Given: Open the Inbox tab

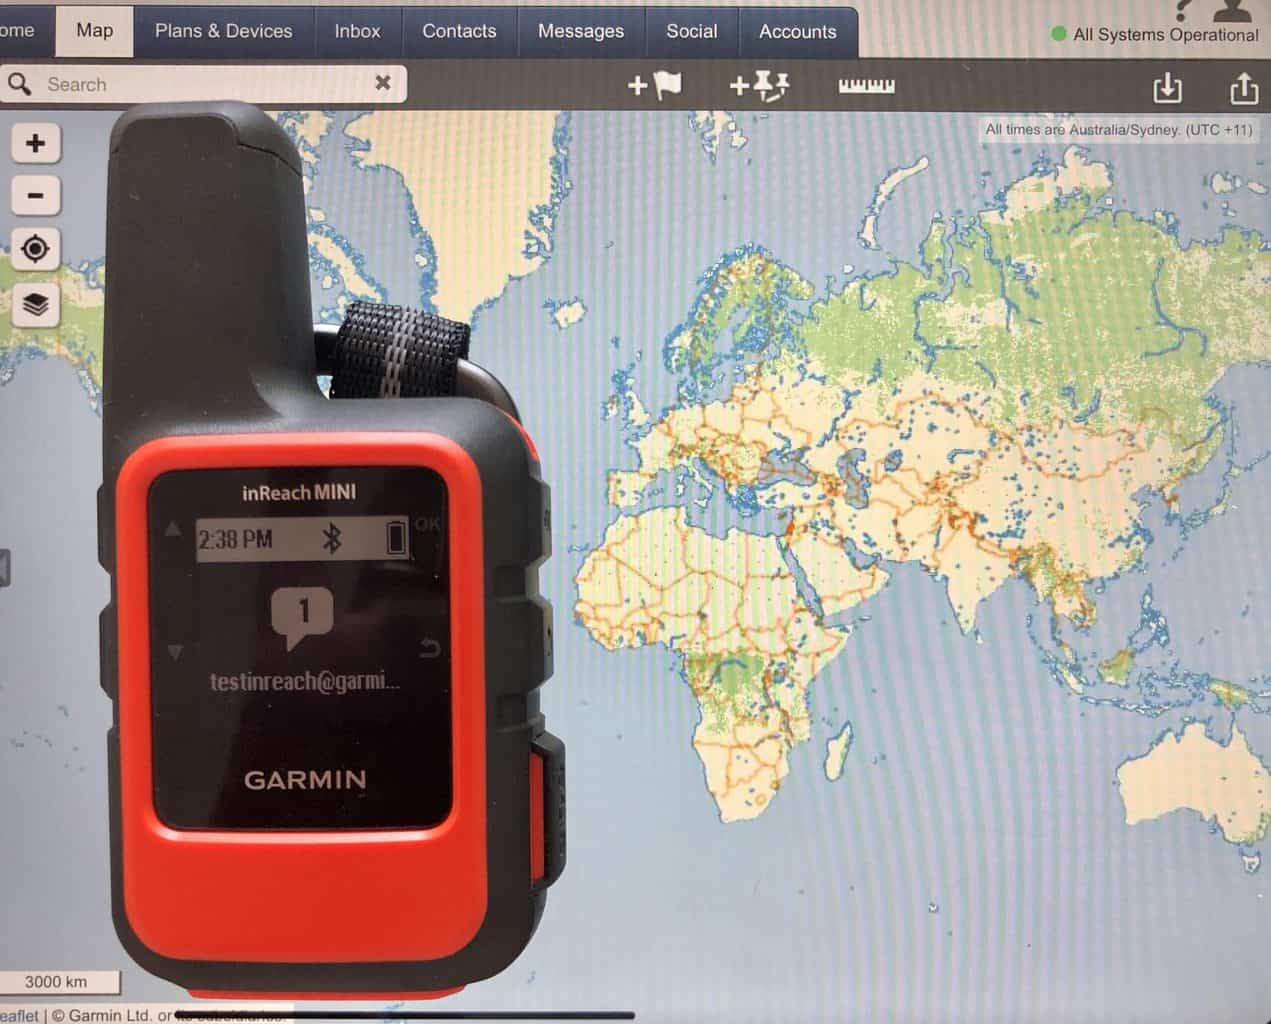Looking at the screenshot, I should [357, 31].
